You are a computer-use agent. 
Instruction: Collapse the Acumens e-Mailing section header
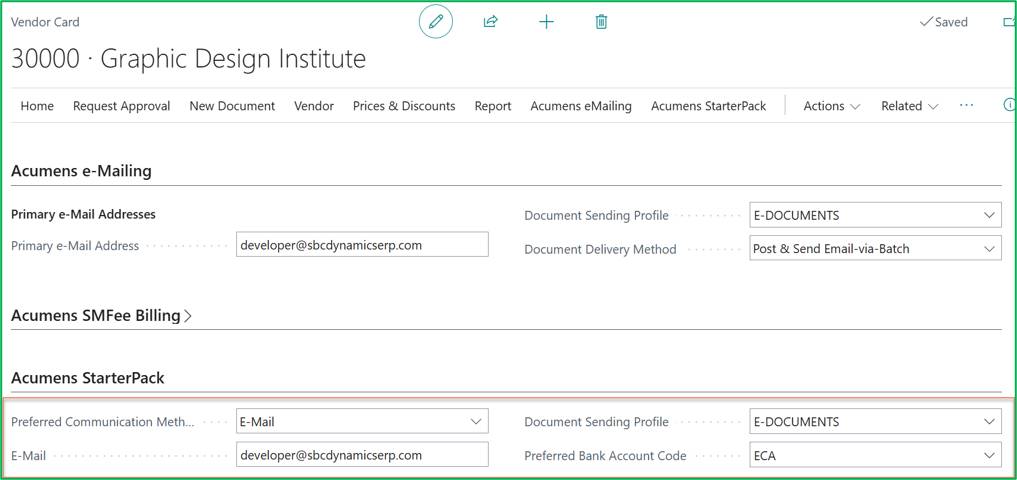[x=81, y=171]
